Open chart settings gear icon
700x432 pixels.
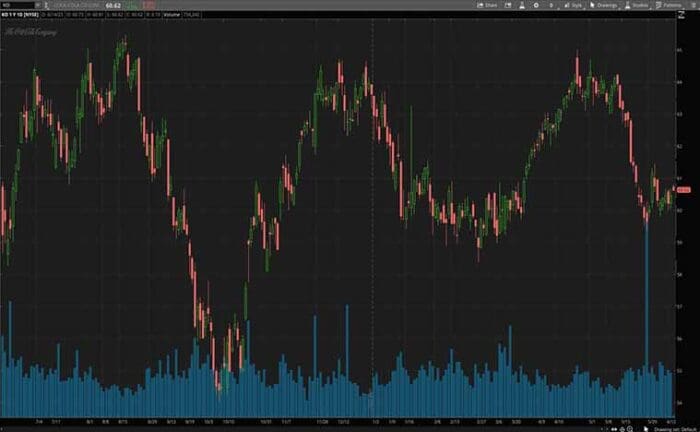536,5
